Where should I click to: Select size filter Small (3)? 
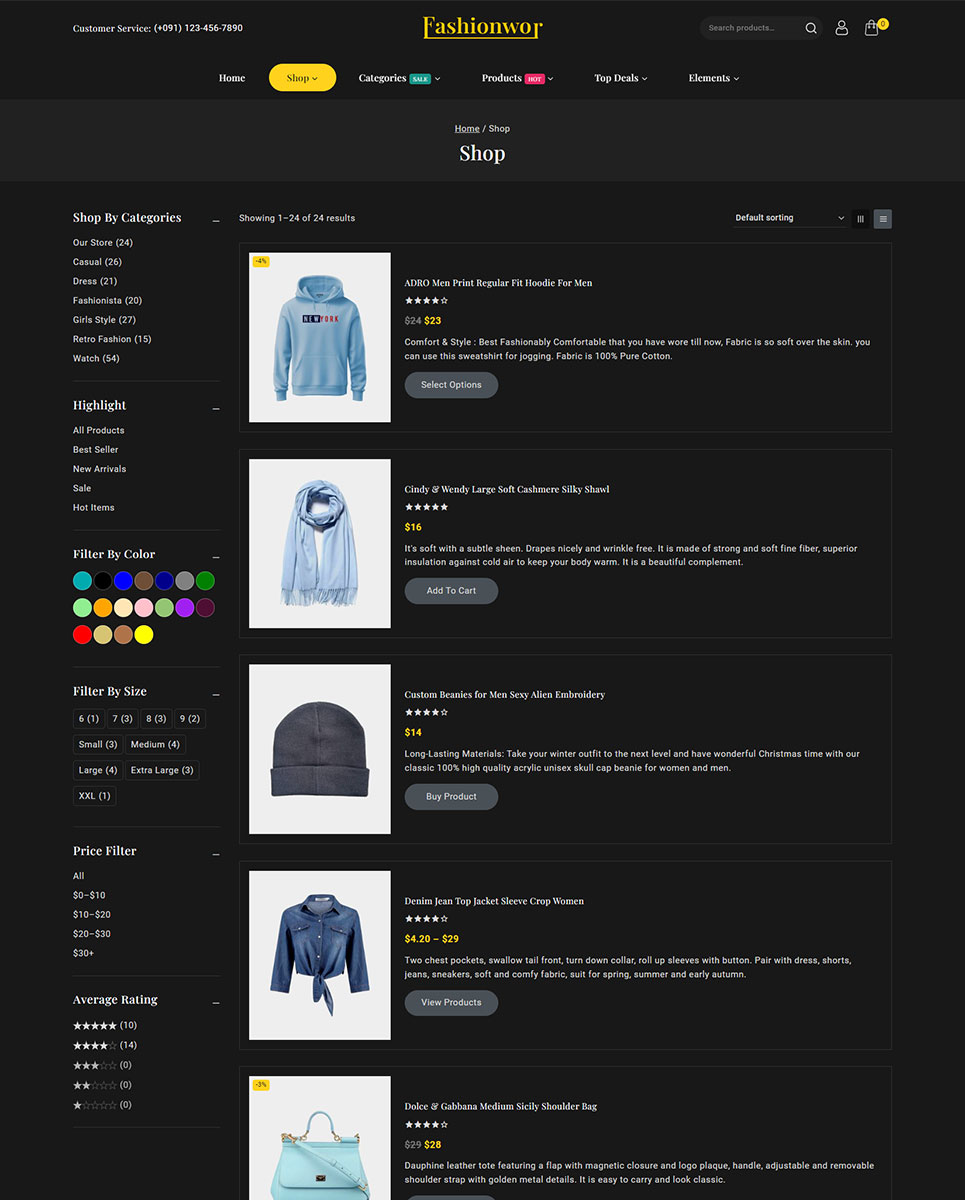coord(98,745)
